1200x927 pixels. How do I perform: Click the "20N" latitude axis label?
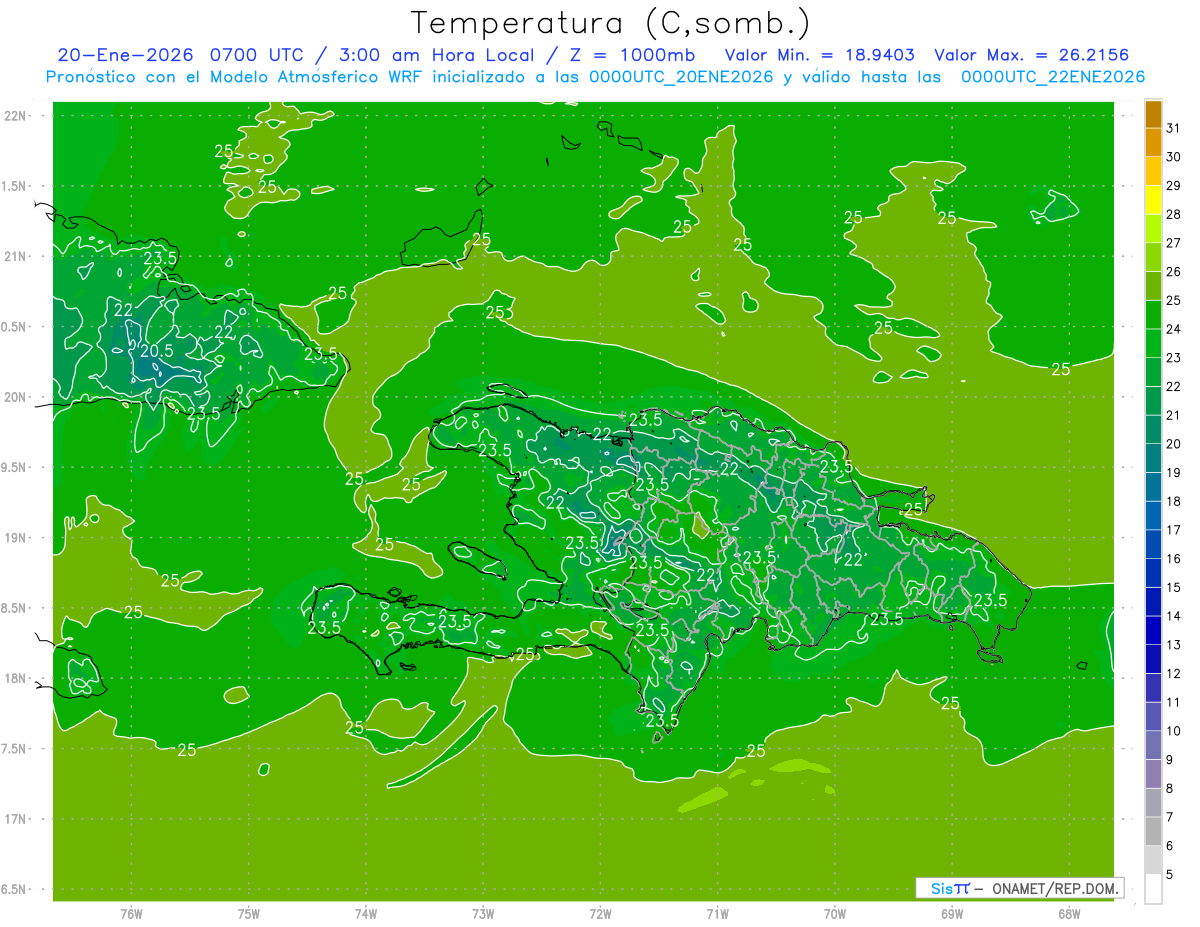16,397
